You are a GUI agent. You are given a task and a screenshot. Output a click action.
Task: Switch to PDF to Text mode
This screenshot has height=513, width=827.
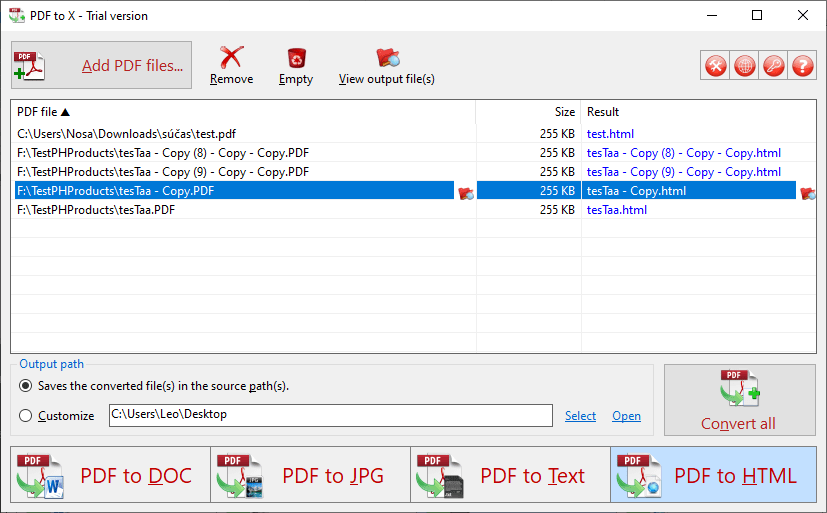pyautogui.click(x=511, y=475)
